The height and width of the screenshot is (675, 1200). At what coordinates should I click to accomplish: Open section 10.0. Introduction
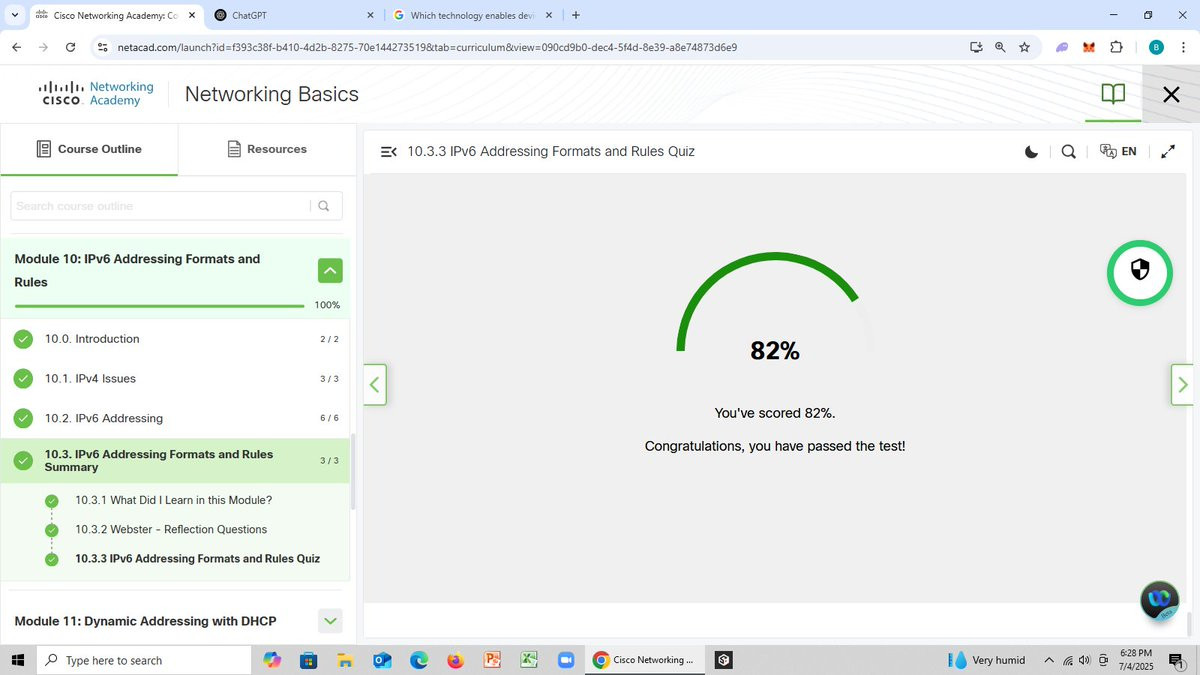tap(176, 339)
